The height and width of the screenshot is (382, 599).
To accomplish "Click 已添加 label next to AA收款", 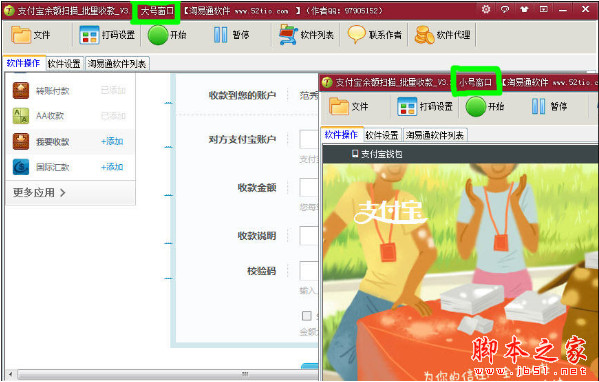I will coord(113,116).
